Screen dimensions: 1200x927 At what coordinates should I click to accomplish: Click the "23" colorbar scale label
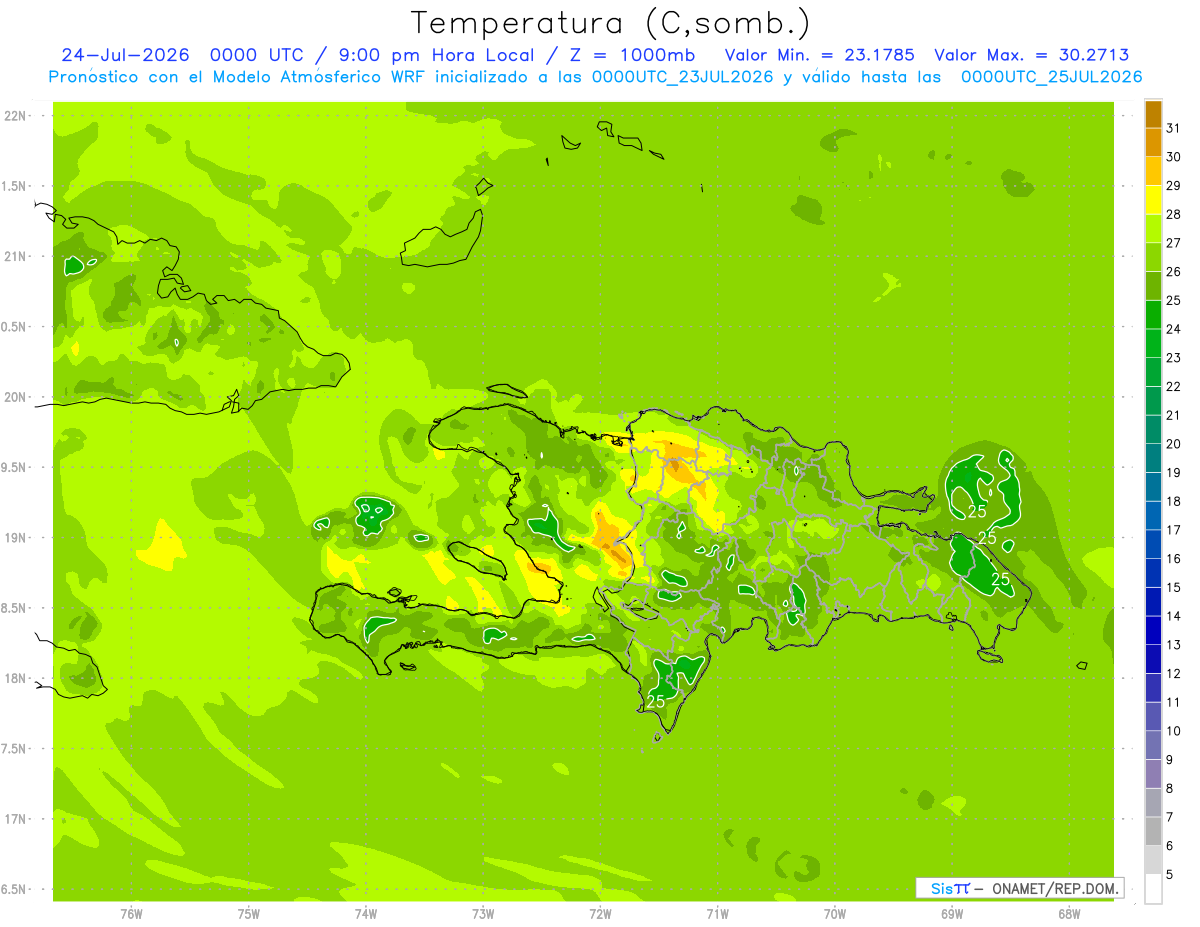click(1173, 358)
